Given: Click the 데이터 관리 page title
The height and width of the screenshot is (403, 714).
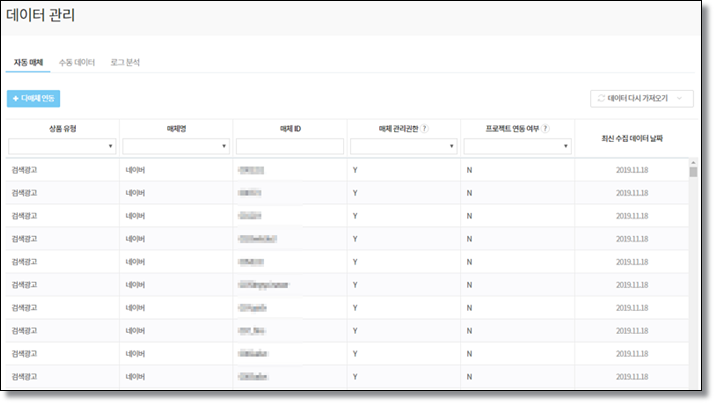Looking at the screenshot, I should coord(40,15).
